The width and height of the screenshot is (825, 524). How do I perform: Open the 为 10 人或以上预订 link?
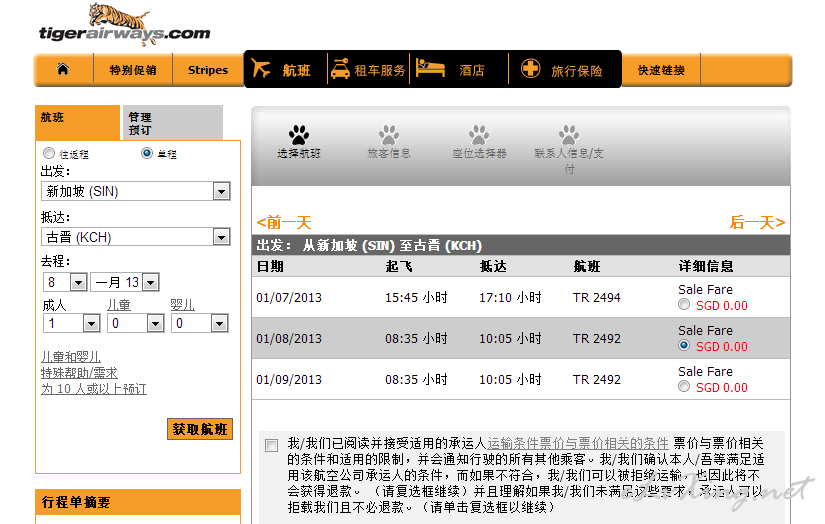[94, 389]
